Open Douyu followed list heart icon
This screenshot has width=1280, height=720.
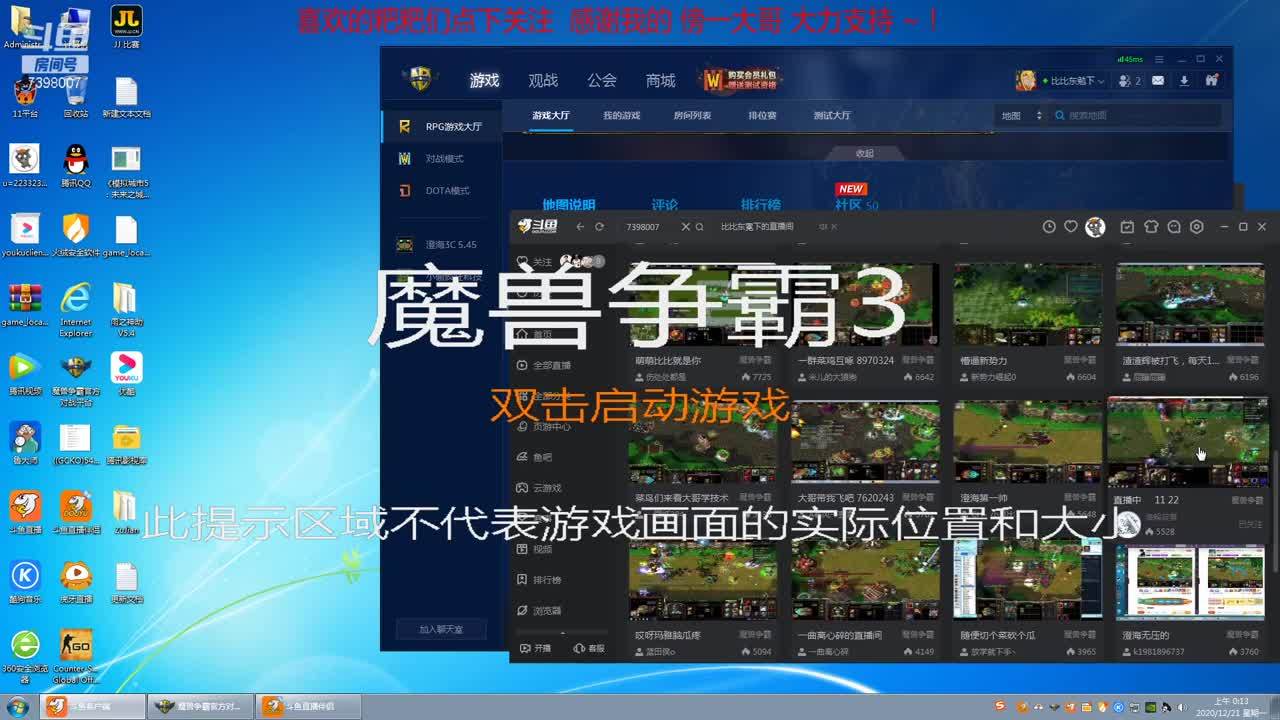(1071, 227)
